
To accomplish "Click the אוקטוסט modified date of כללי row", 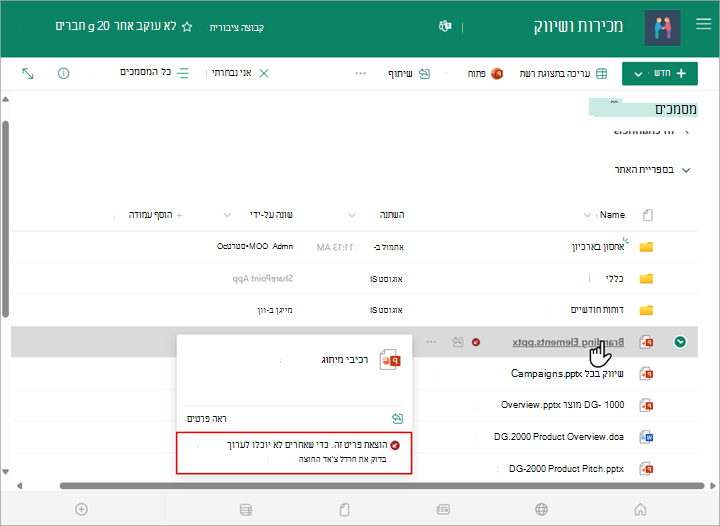I will [386, 279].
